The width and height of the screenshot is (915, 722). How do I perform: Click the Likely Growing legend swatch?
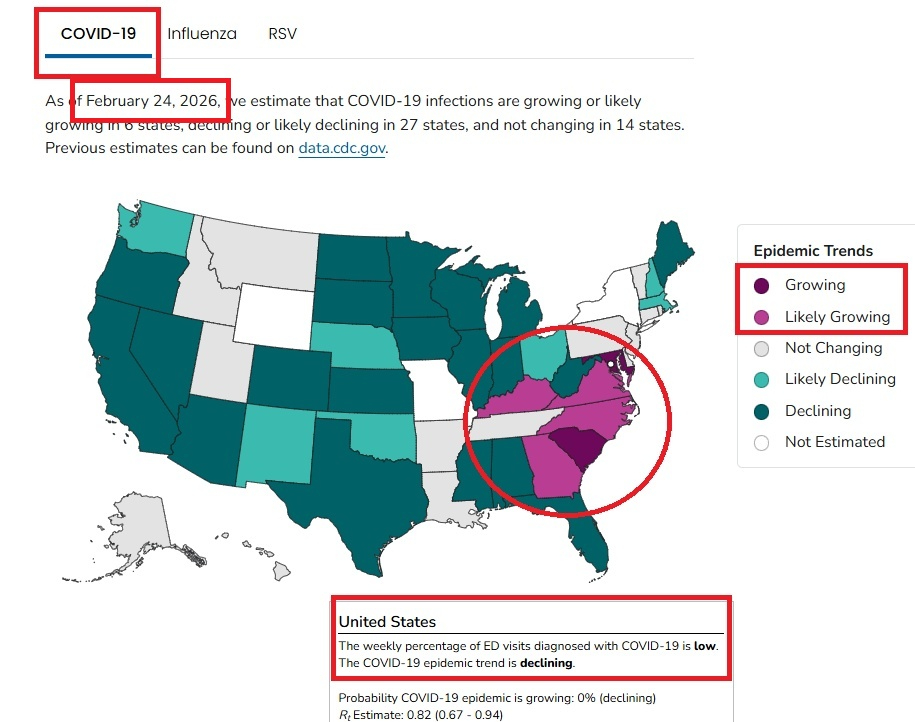tap(762, 317)
